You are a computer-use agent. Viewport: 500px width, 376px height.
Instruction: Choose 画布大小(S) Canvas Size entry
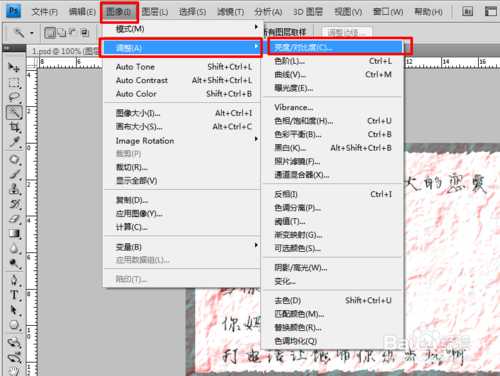(182, 127)
